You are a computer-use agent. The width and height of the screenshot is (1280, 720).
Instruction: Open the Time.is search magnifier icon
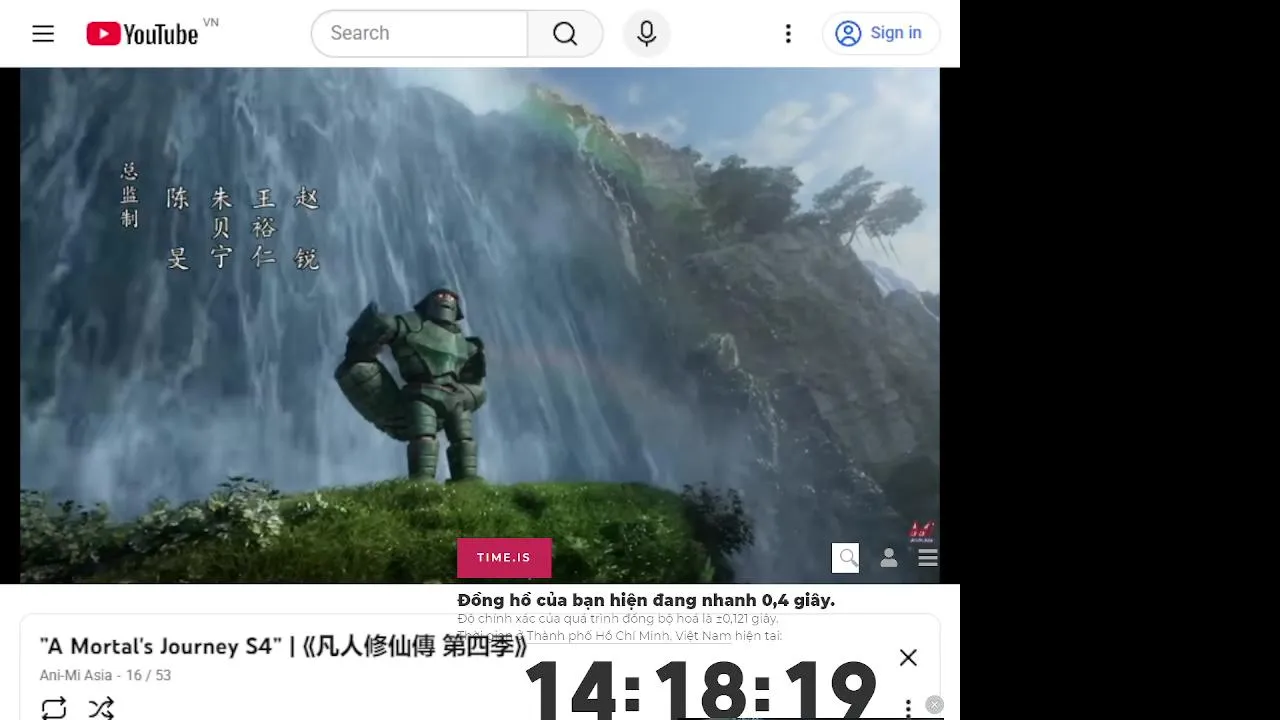tap(846, 558)
